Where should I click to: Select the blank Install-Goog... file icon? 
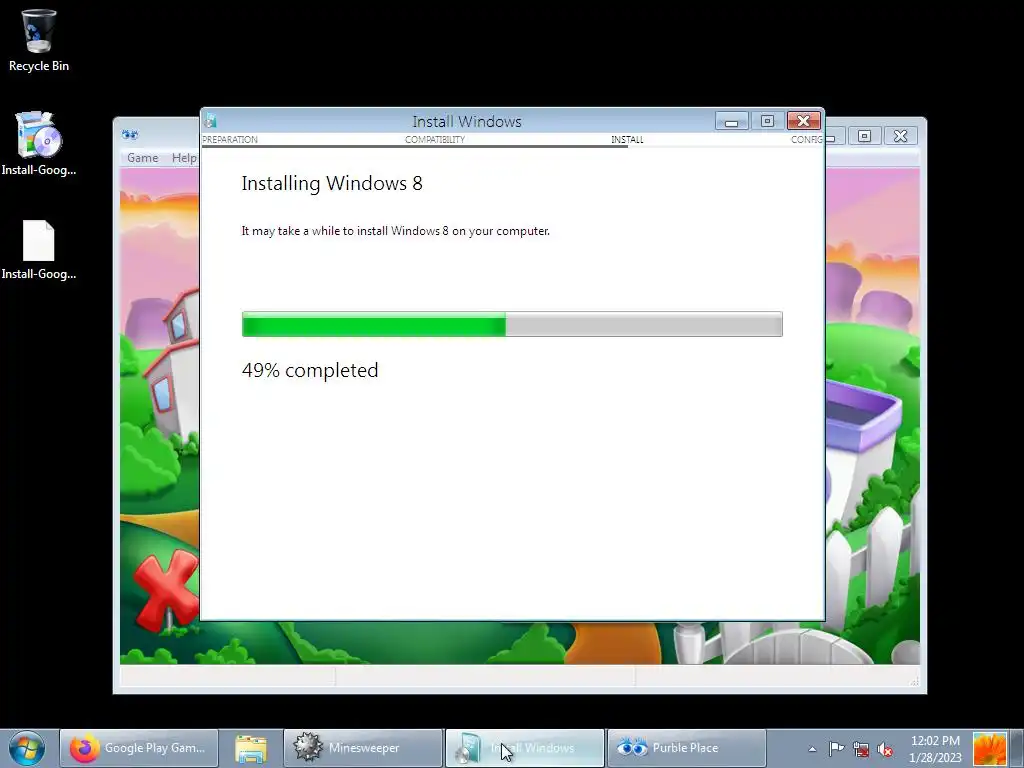point(39,249)
